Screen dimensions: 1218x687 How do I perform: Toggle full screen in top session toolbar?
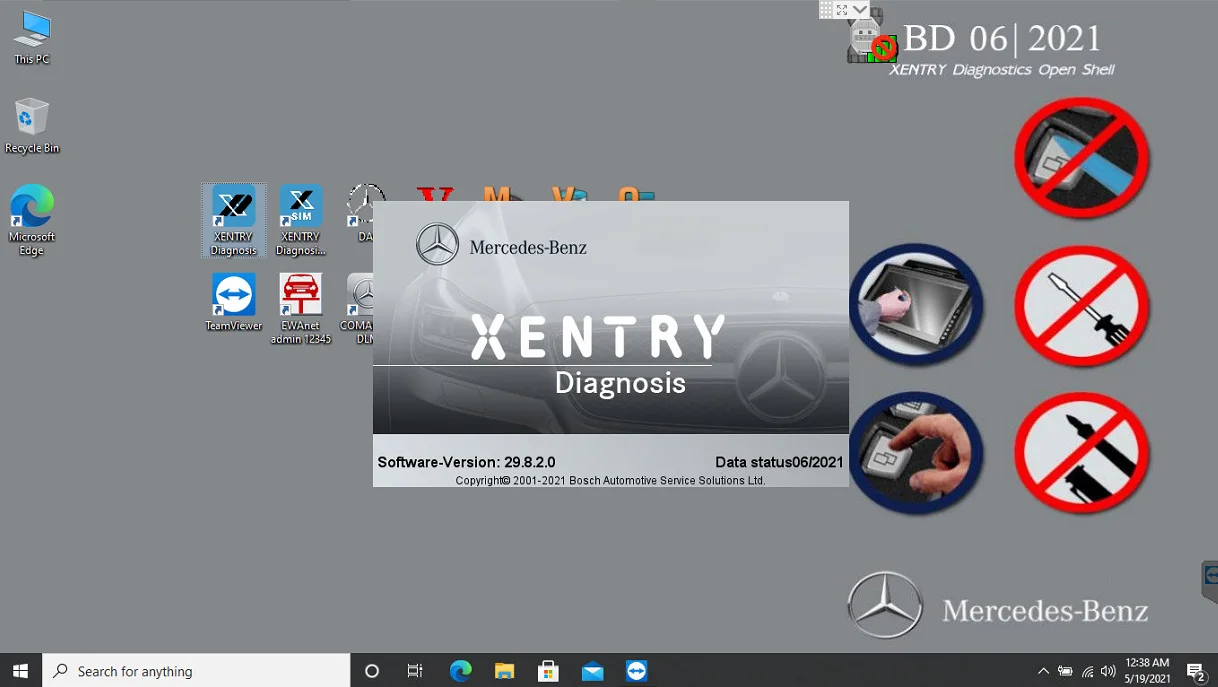pos(842,9)
